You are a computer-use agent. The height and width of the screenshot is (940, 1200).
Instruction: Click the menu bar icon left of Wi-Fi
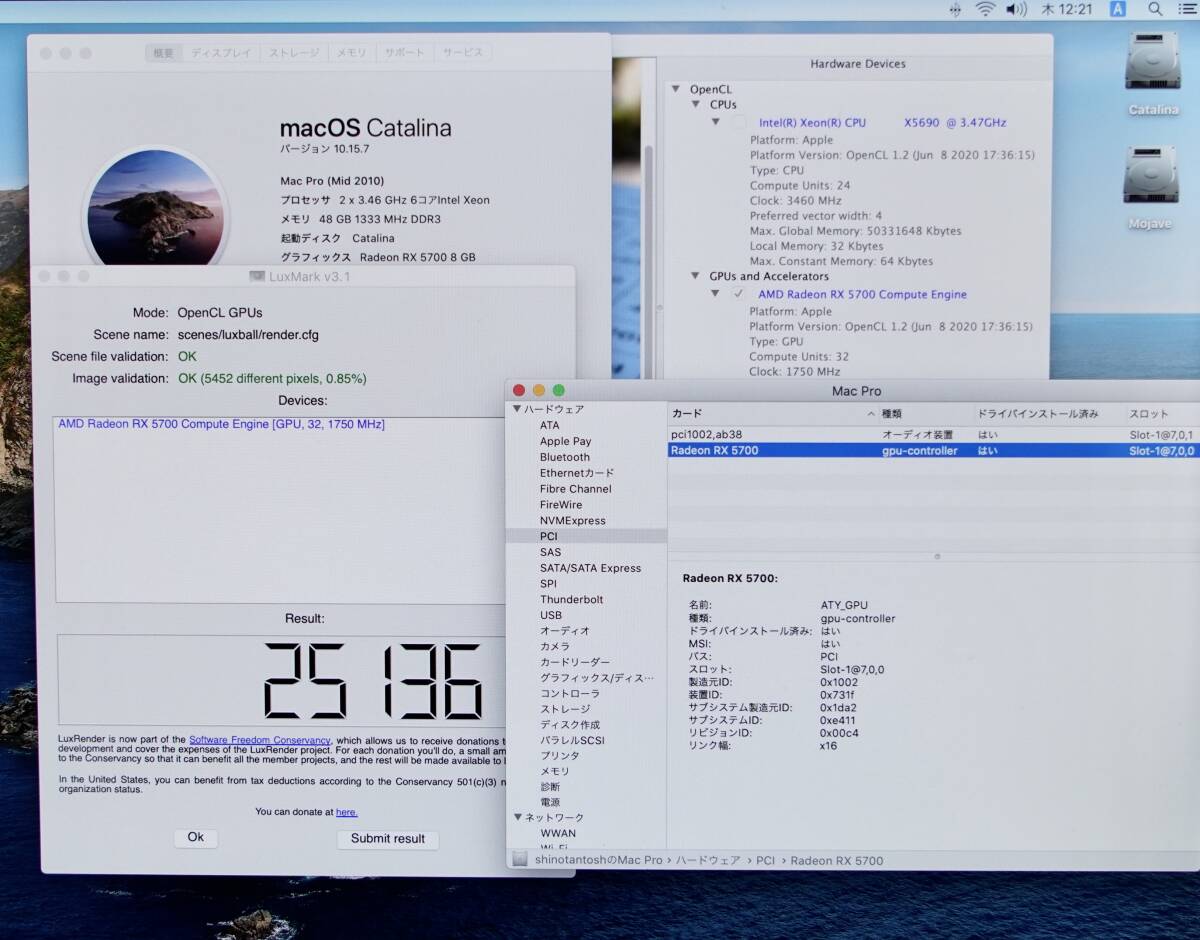click(955, 10)
